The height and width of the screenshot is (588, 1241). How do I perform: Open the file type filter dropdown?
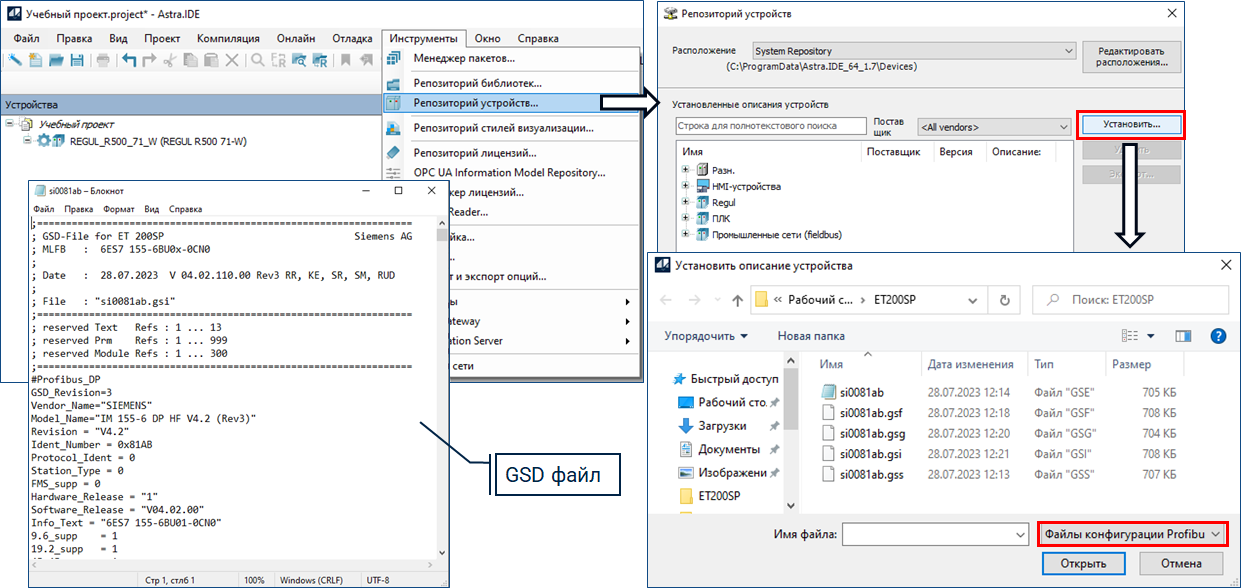1132,535
